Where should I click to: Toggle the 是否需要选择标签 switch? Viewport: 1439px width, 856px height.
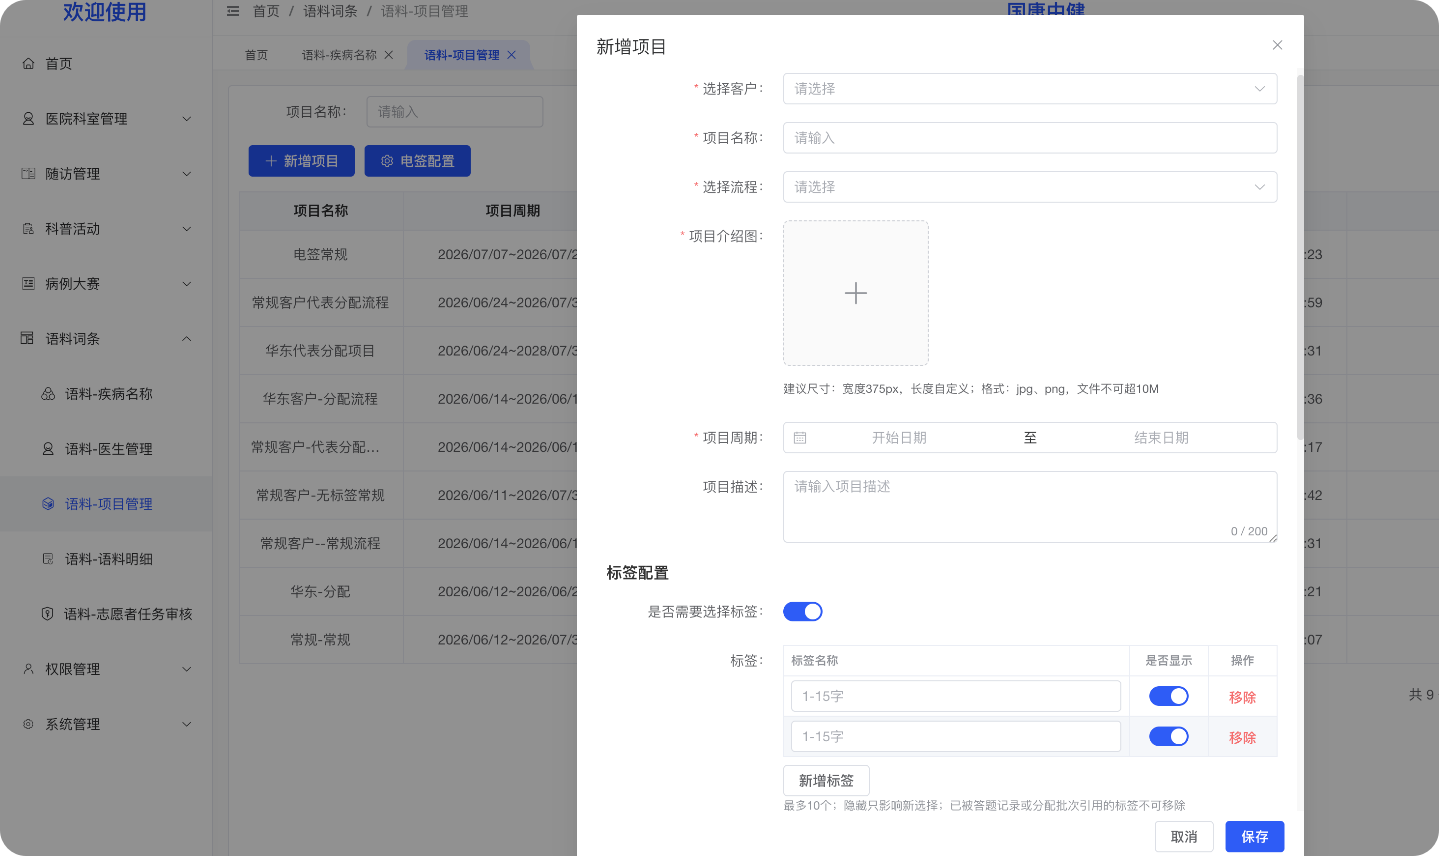[803, 611]
